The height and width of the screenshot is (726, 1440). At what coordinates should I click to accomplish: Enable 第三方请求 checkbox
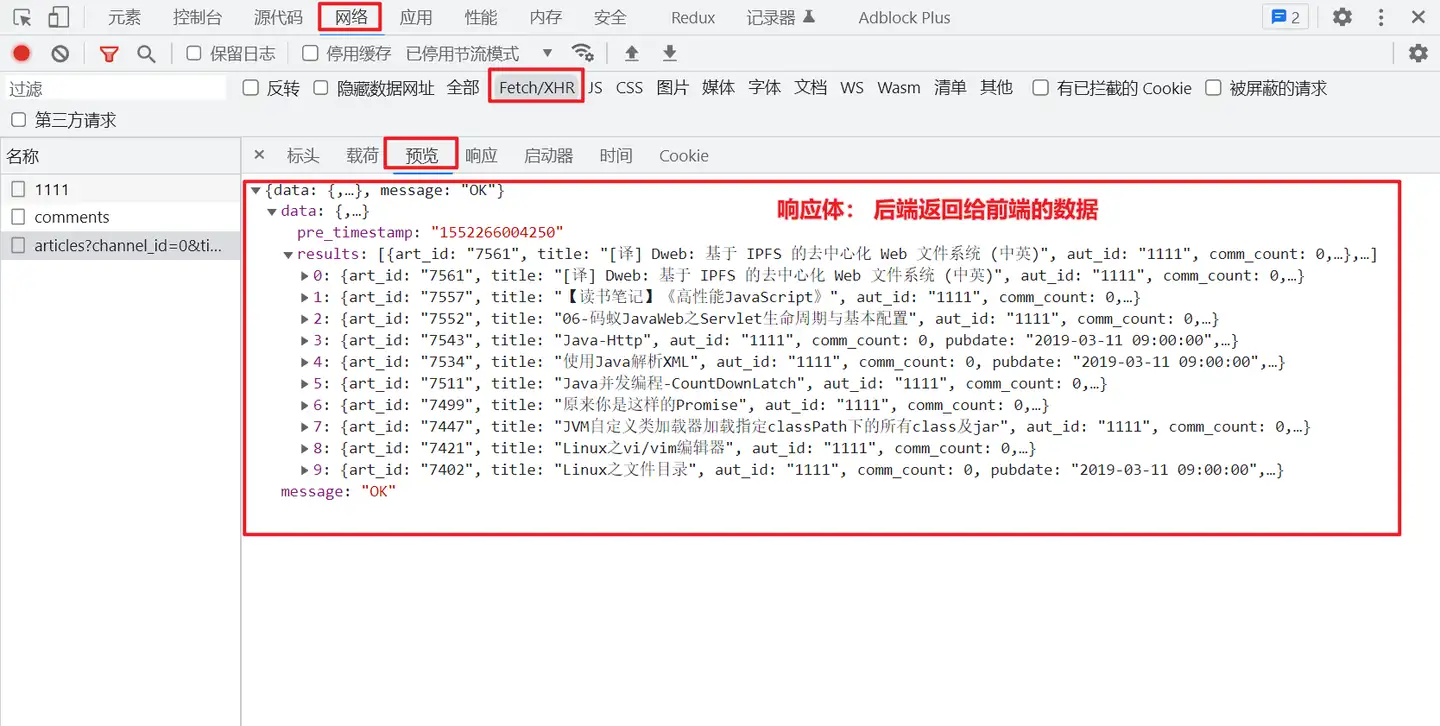[18, 120]
